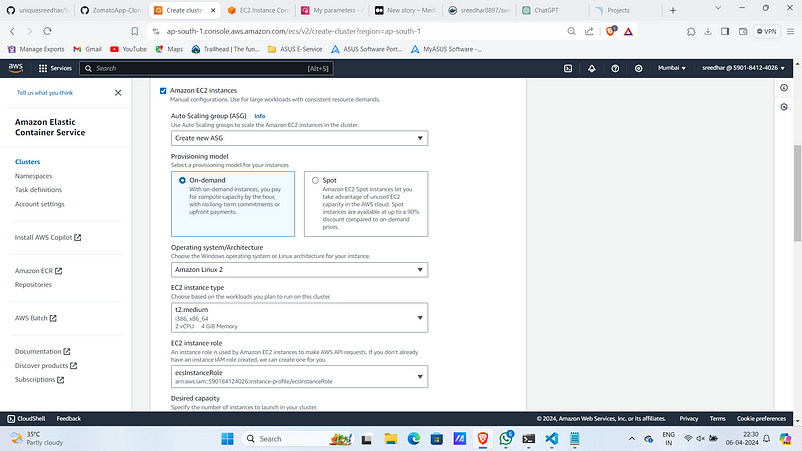
Task: Switch to the My parameters tab
Action: [332, 10]
